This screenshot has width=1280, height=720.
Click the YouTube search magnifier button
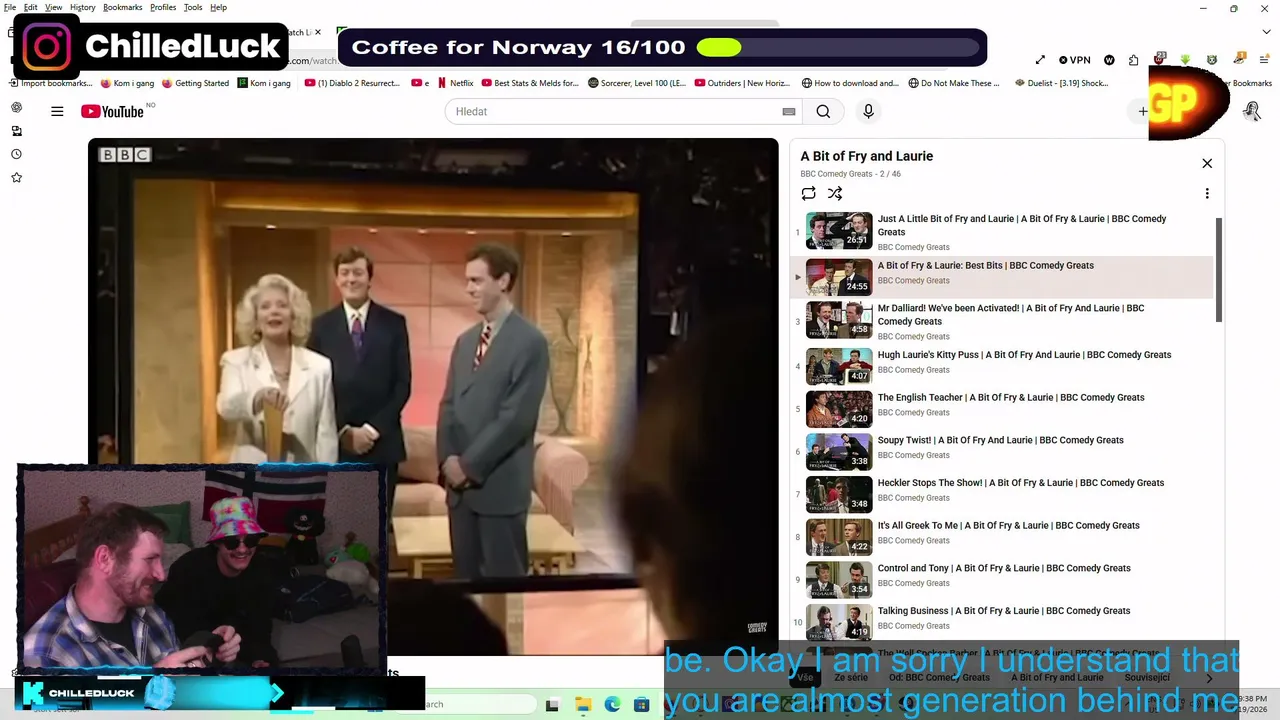click(x=823, y=112)
